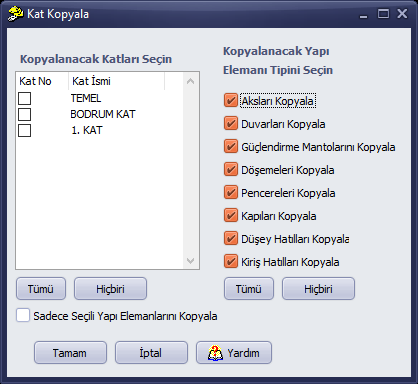This screenshot has height=384, width=418.
Task: Maximize the Kat Kopyala window
Action: (383, 14)
